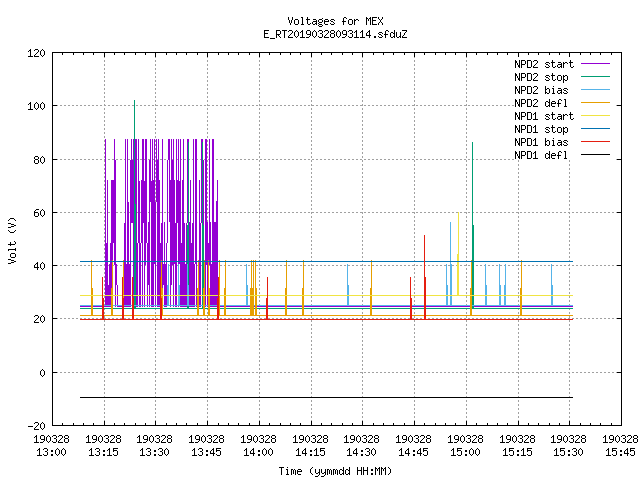Viewport: 640px width, 480px height.
Task: Click the orange NPD2 defl legend line sample
Action: coord(595,103)
